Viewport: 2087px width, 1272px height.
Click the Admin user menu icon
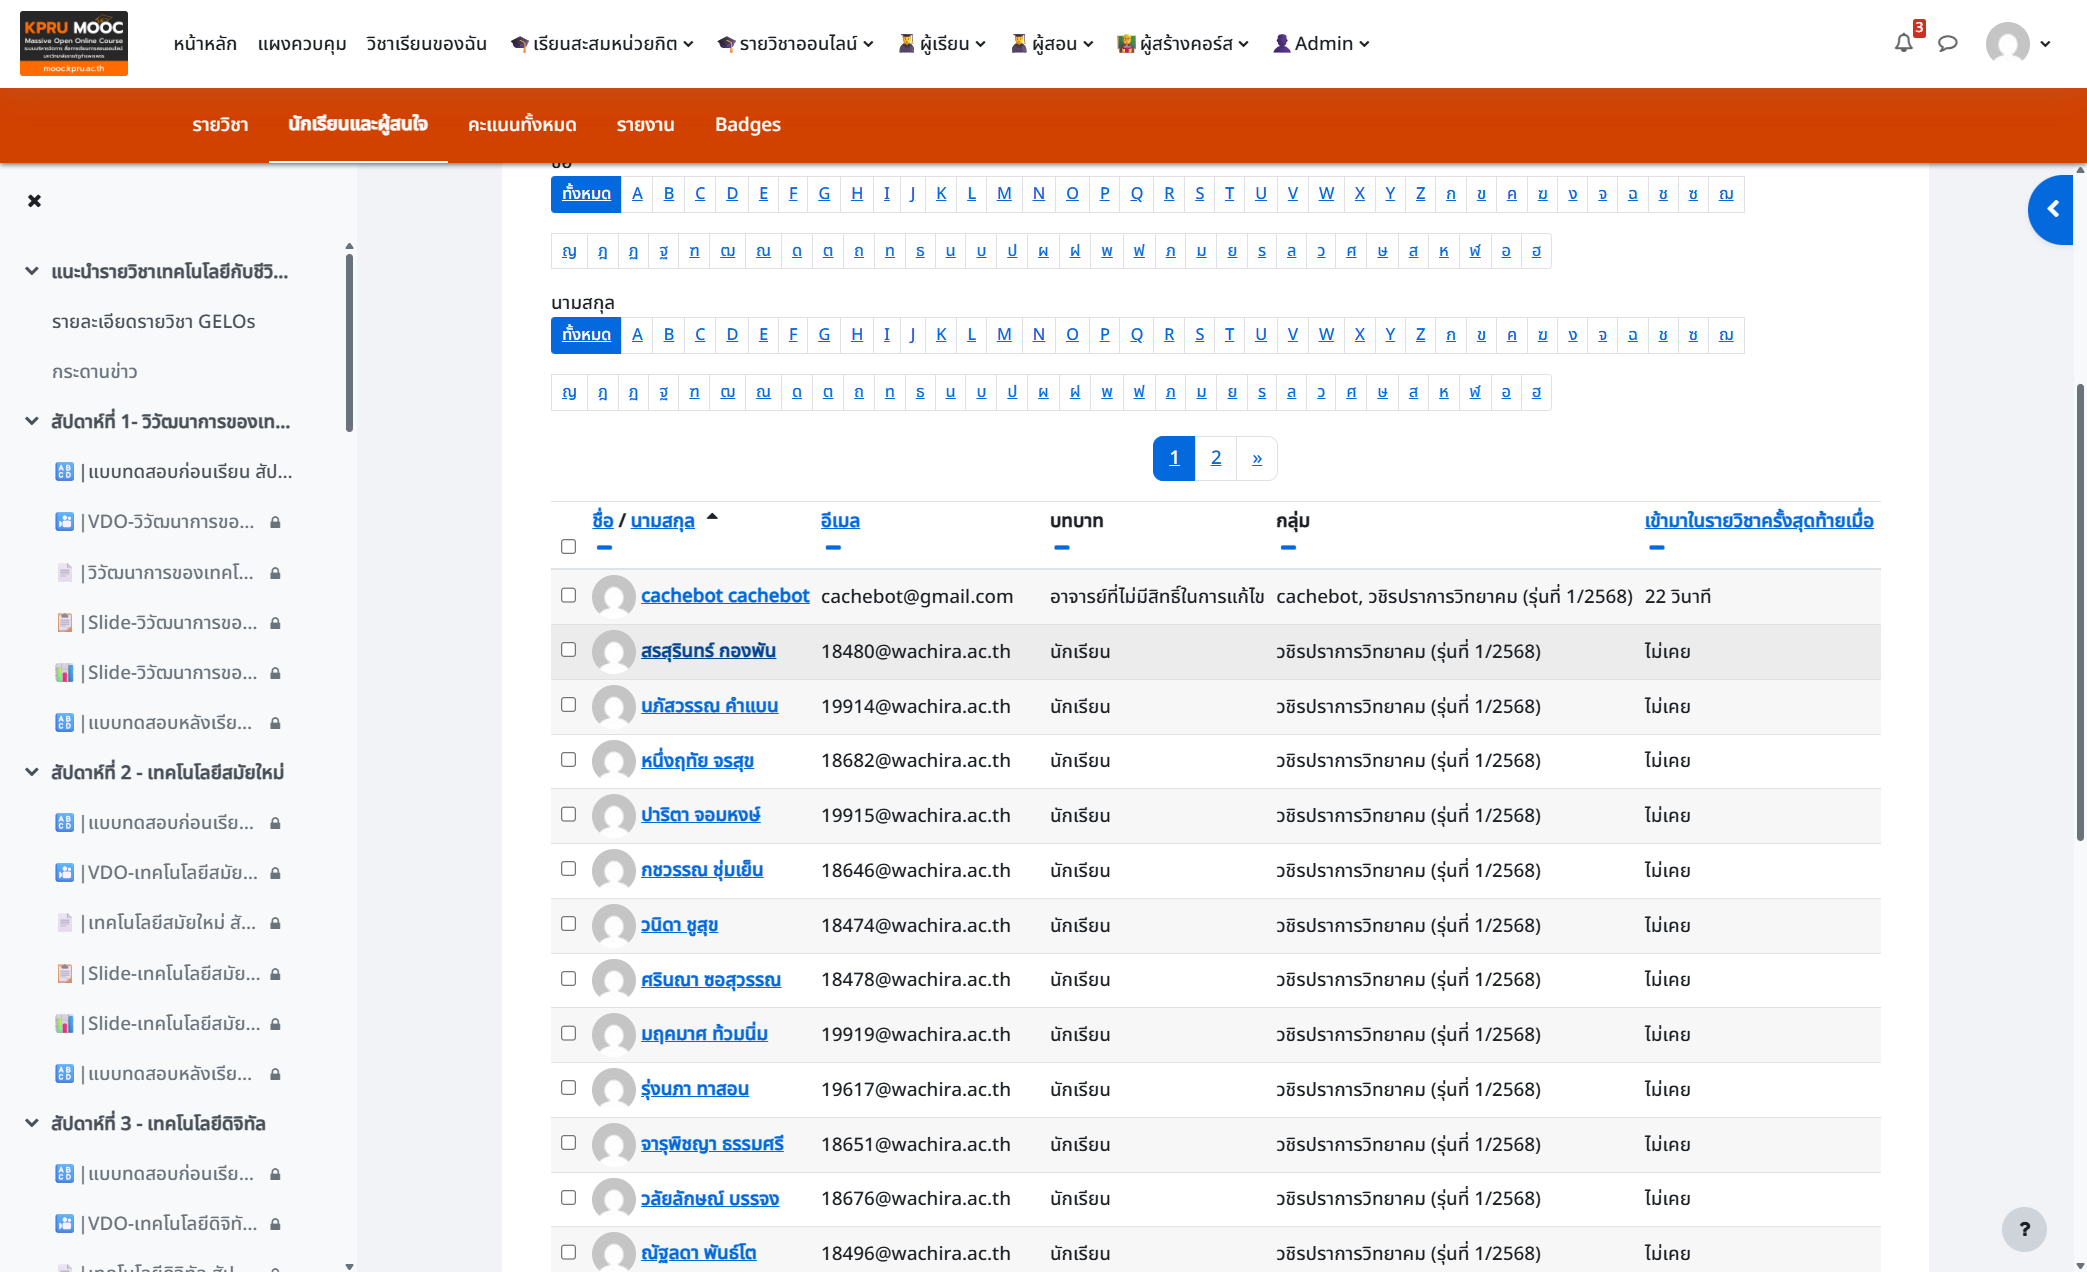1281,43
